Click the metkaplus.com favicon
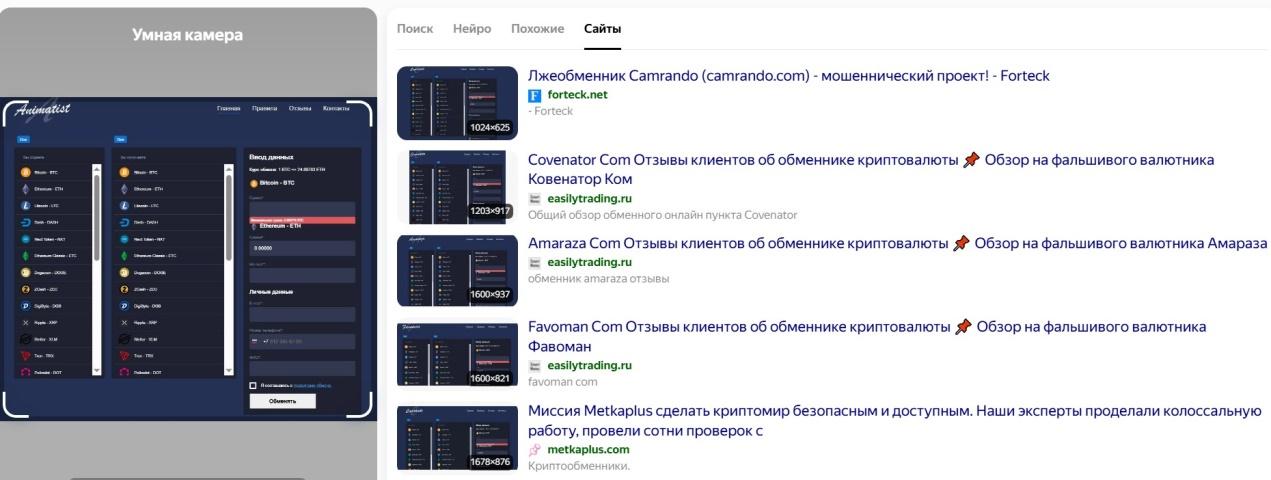Image resolution: width=1271 pixels, height=480 pixels. point(534,449)
